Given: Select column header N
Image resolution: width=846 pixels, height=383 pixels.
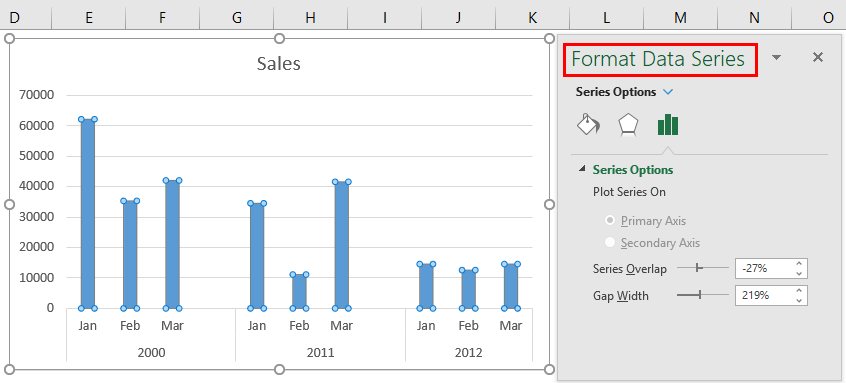Looking at the screenshot, I should click(754, 18).
